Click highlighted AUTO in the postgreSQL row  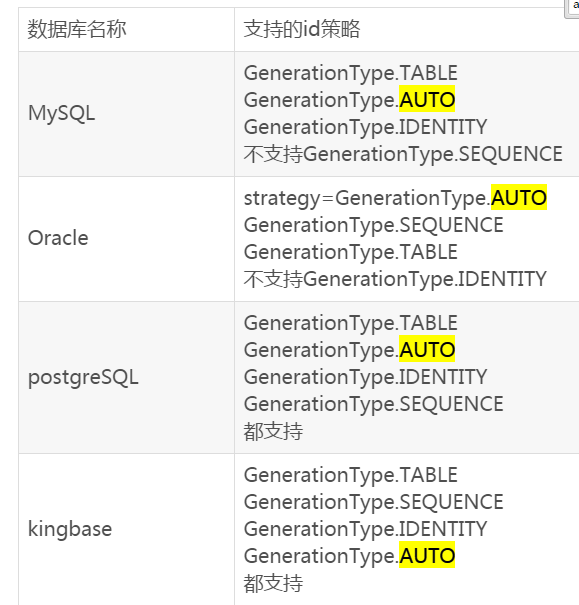coord(427,350)
